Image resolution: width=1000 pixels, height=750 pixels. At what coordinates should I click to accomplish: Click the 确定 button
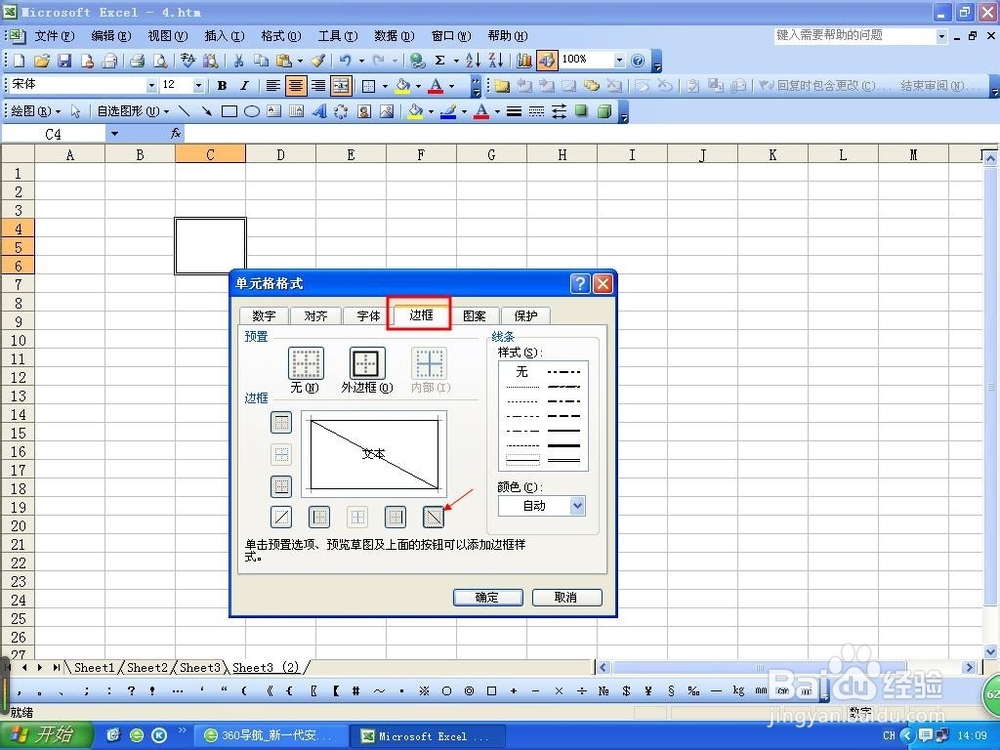click(488, 598)
